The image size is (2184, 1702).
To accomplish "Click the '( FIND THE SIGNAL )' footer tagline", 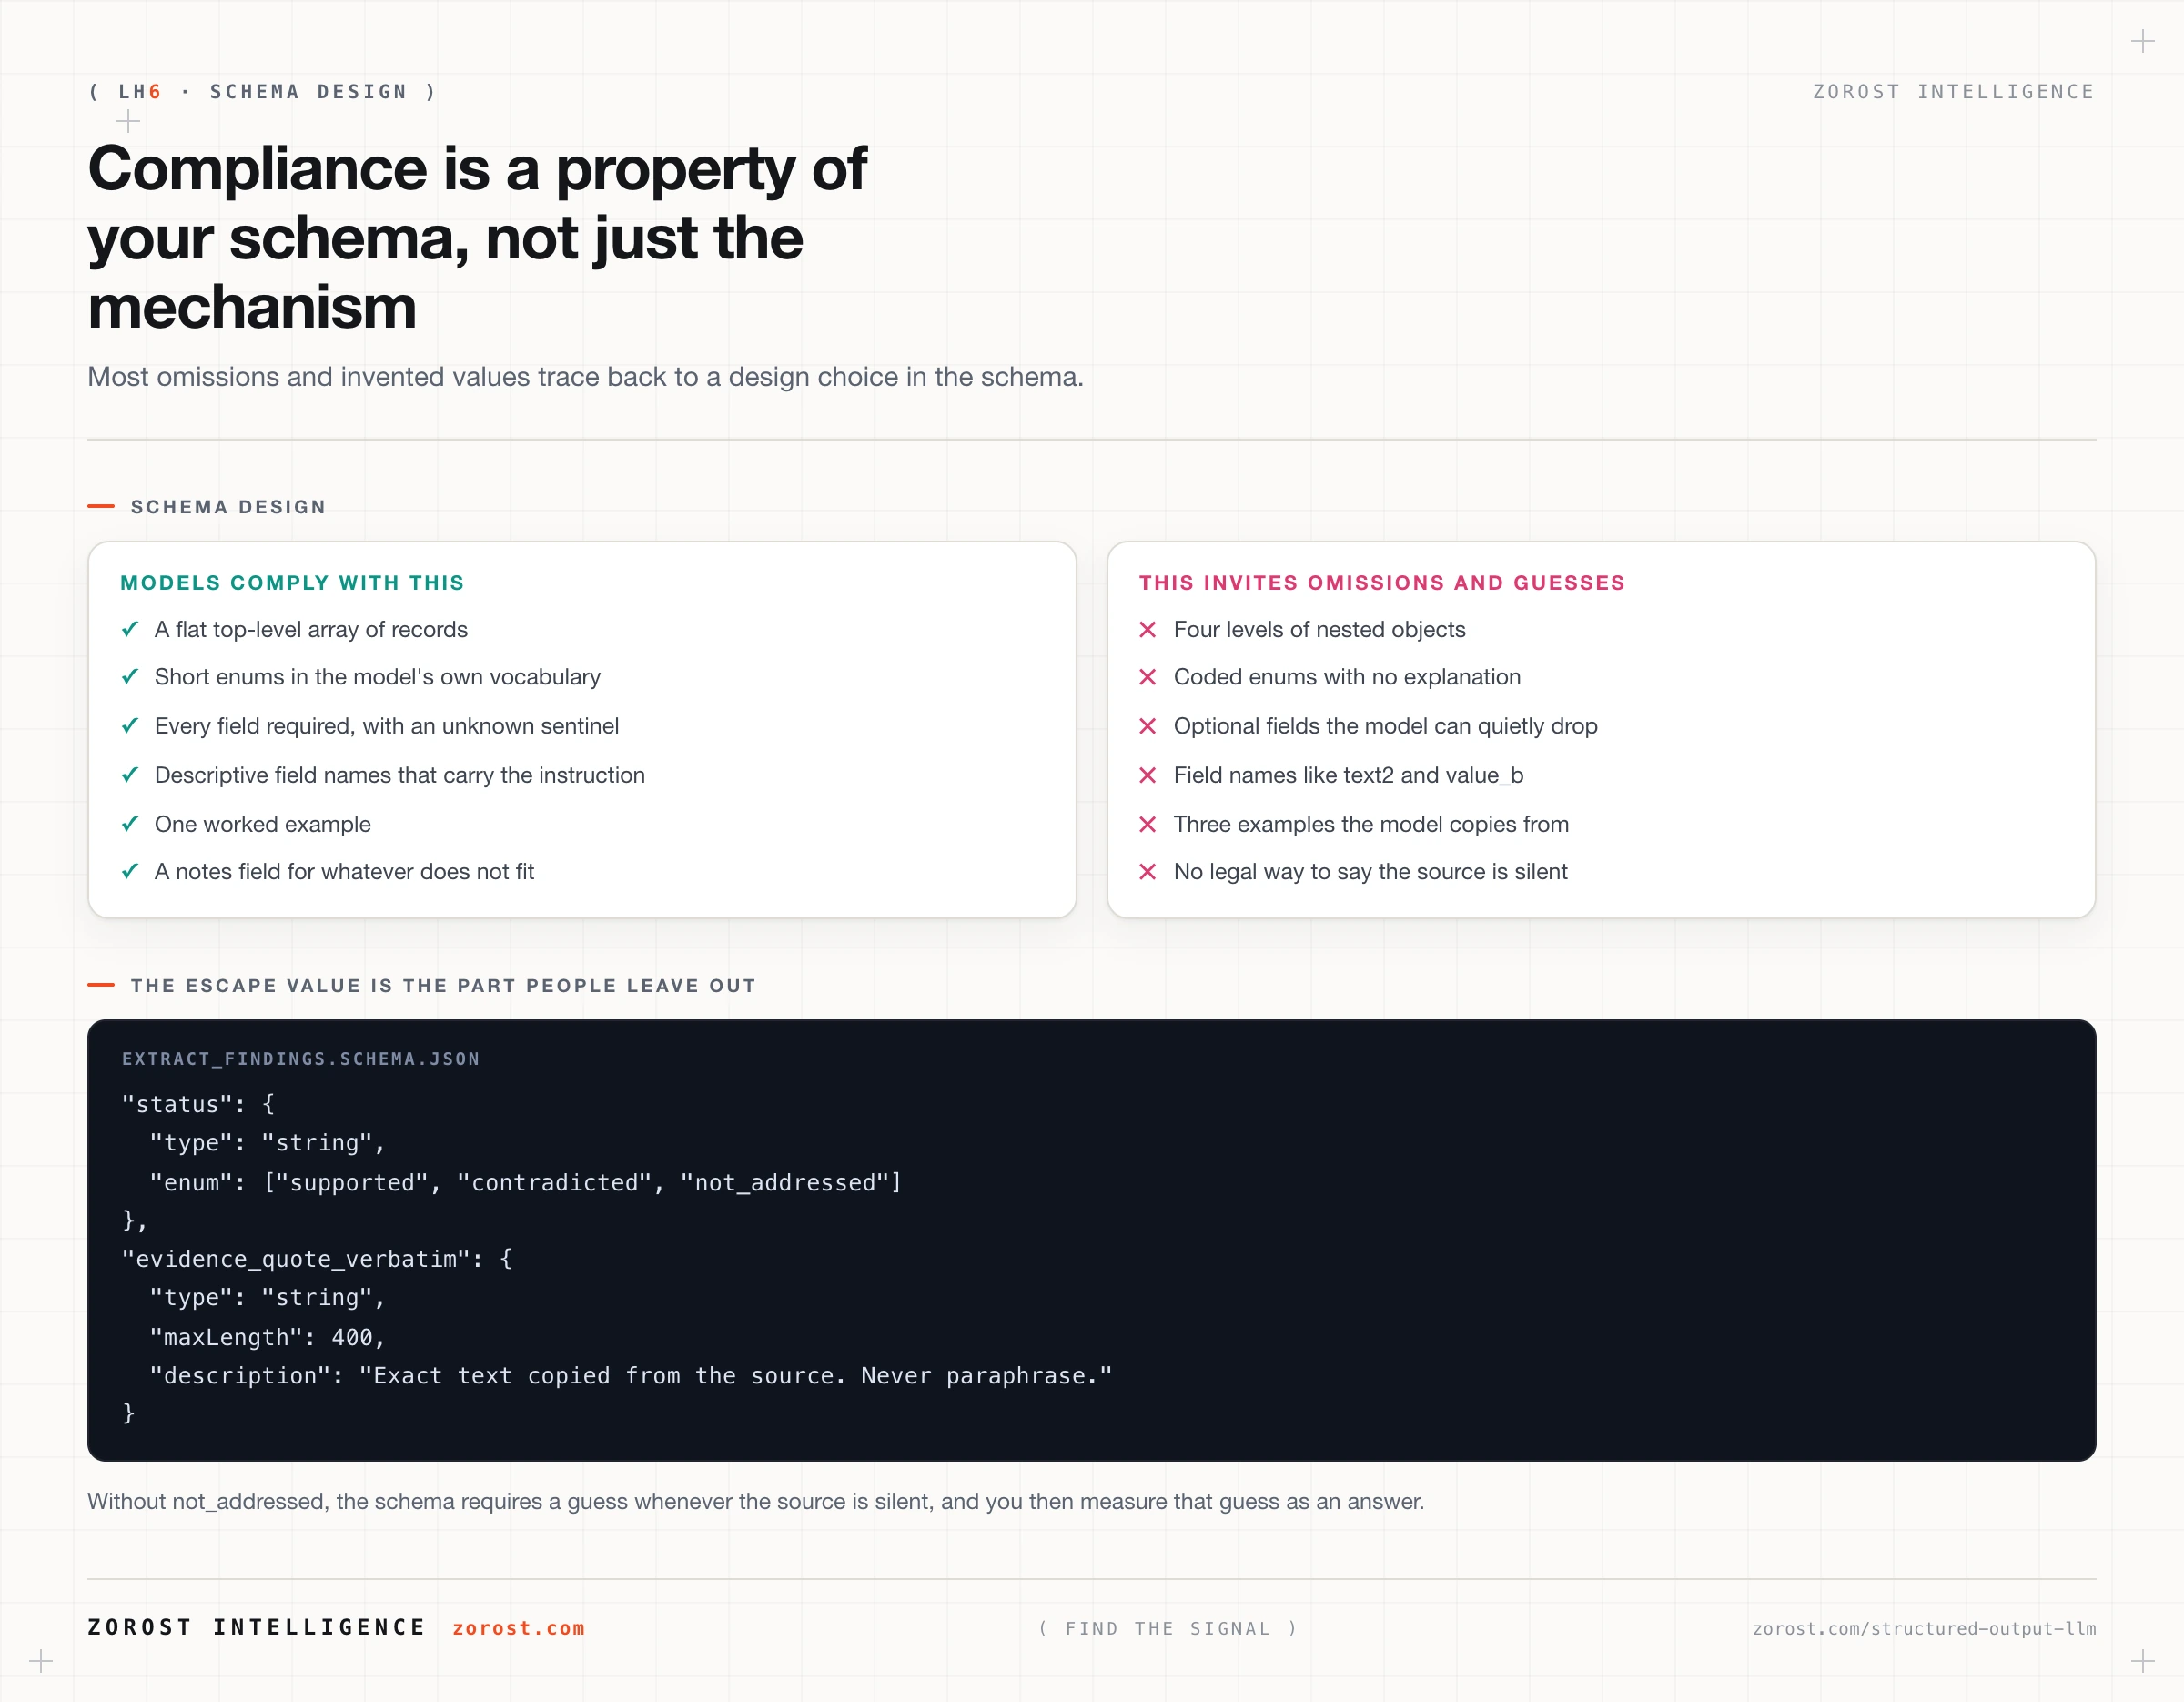I will coord(1168,1628).
